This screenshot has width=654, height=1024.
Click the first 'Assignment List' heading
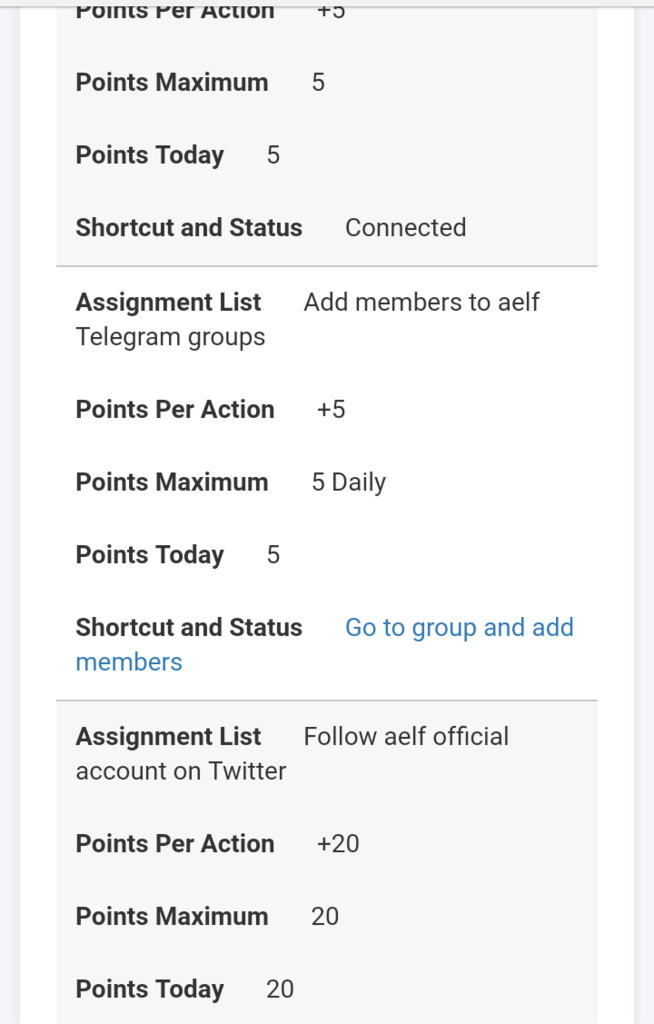(x=168, y=302)
